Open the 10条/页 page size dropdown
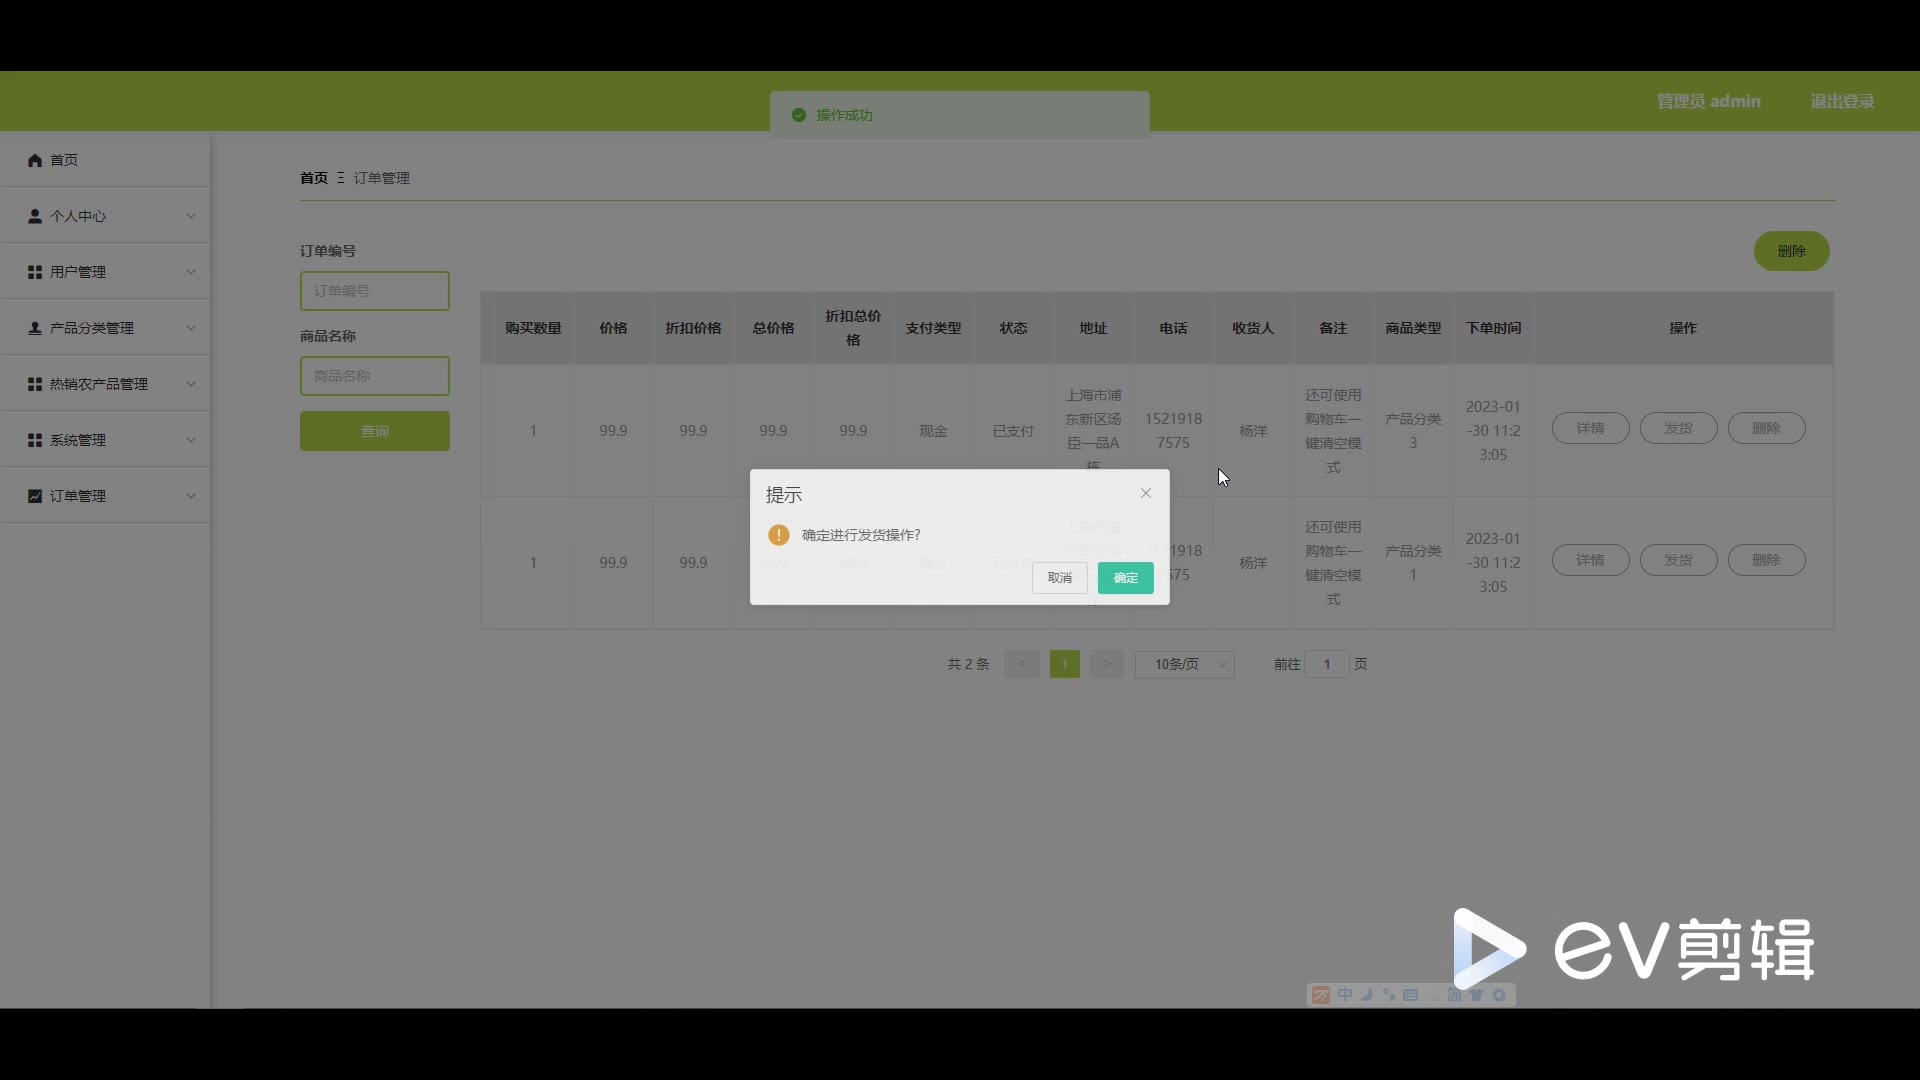 [1184, 664]
